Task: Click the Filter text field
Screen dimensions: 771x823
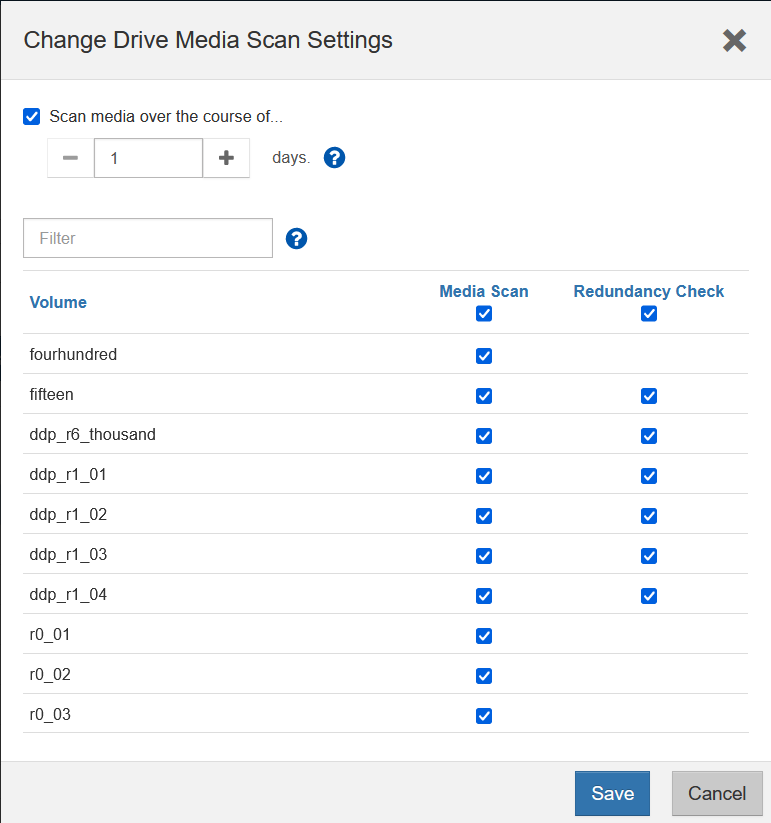Action: tap(148, 238)
